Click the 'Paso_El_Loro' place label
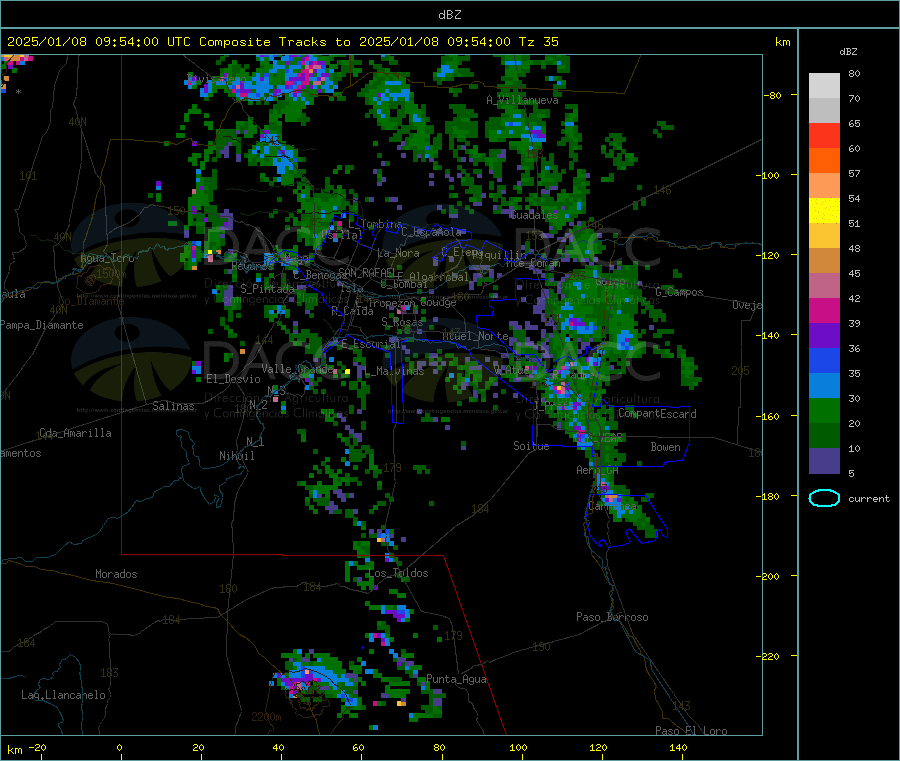This screenshot has height=761, width=900. (691, 731)
